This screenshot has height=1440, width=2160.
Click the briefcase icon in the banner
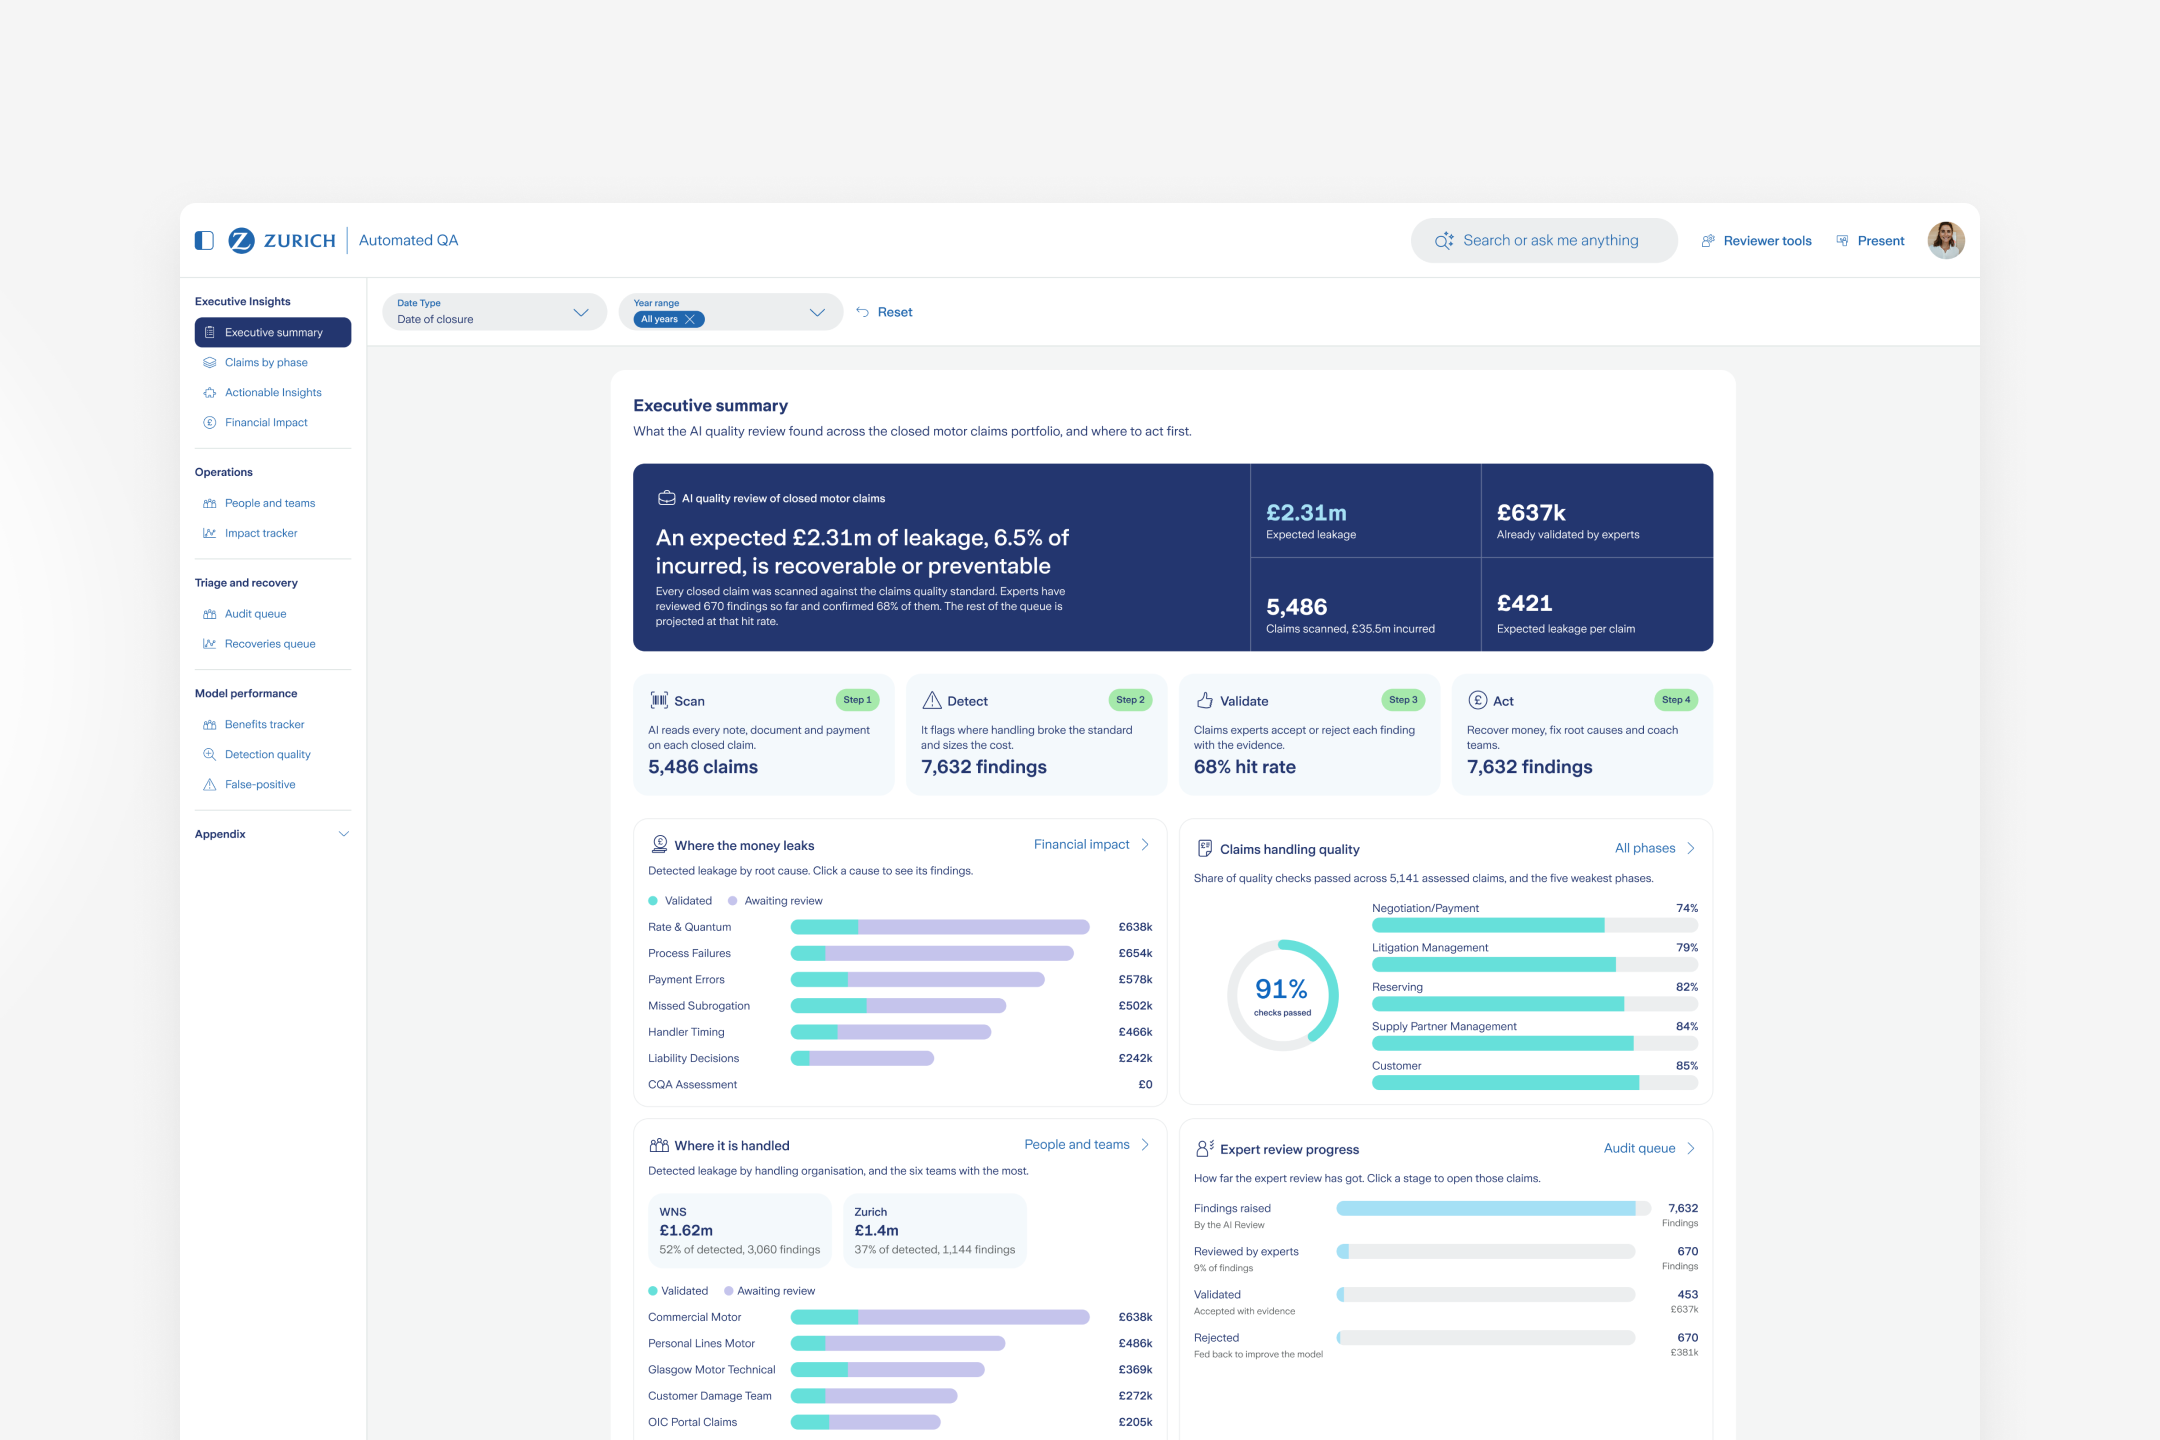coord(666,498)
